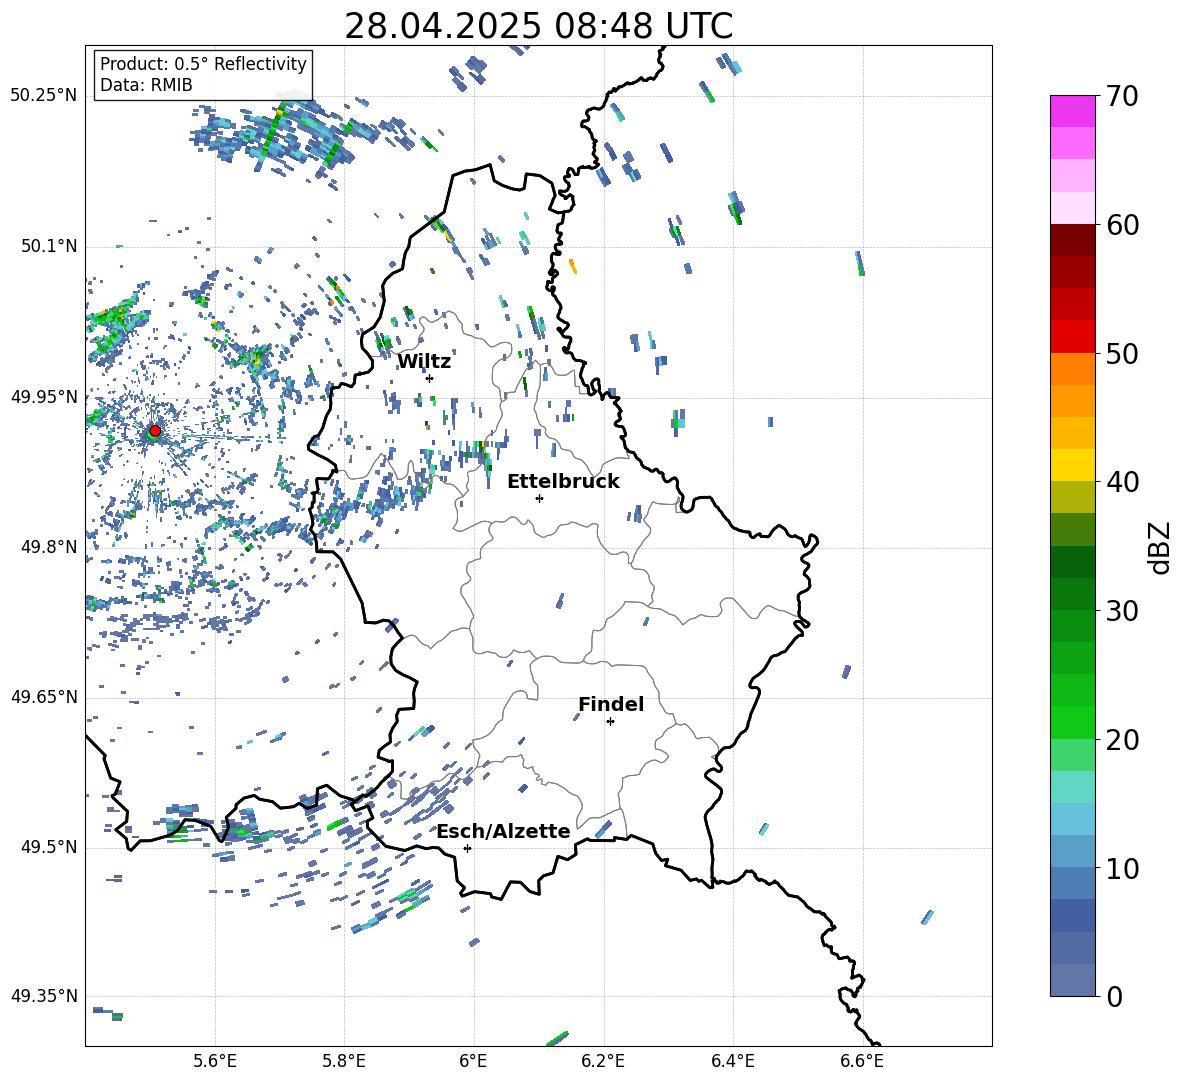Click the colorbar tick value 70
The image size is (1184, 1081).
pyautogui.click(x=1122, y=97)
